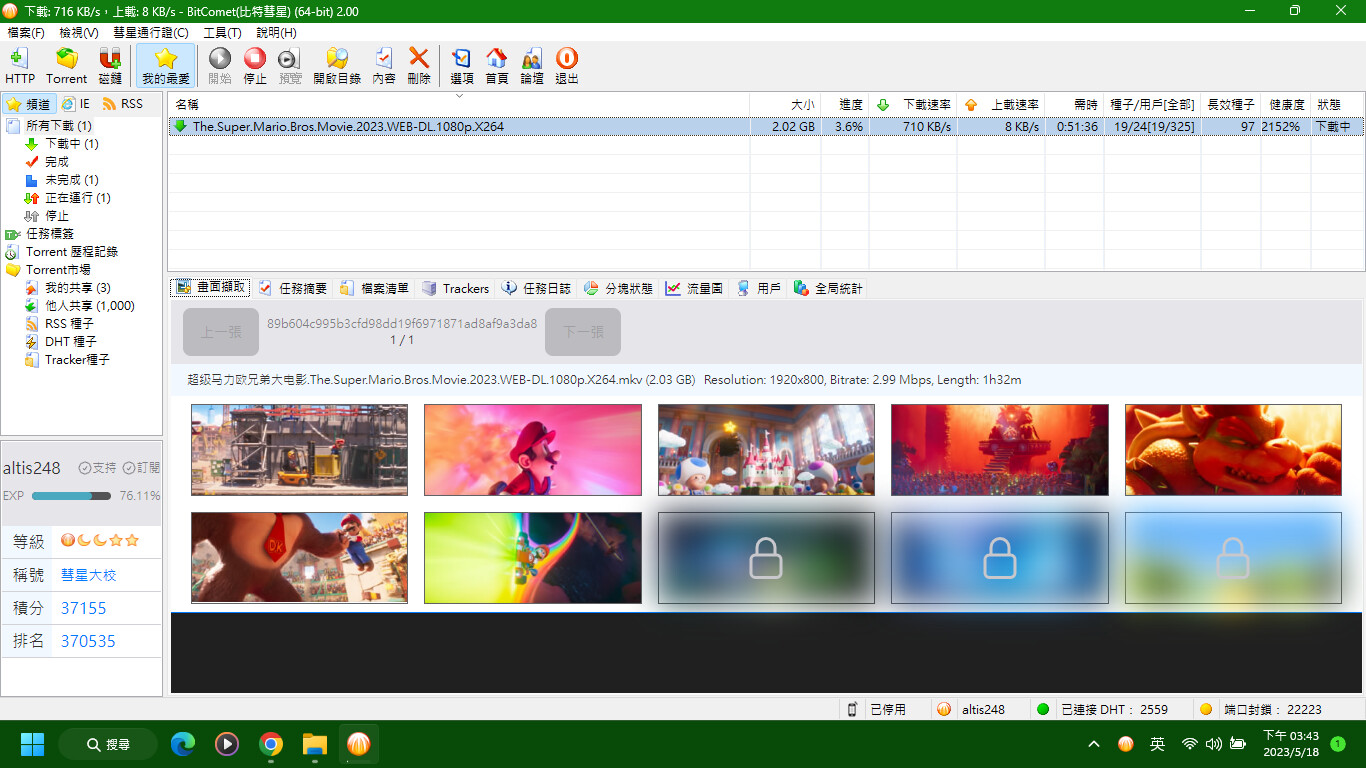The height and width of the screenshot is (768, 1366).
Task: Open the download folder with 開啟目錄
Action: click(337, 66)
